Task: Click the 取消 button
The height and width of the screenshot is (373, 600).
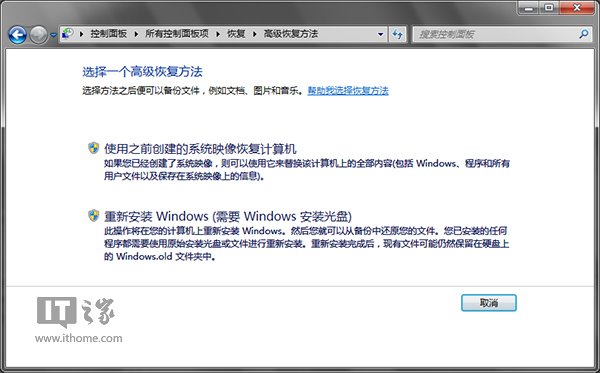Action: [489, 303]
